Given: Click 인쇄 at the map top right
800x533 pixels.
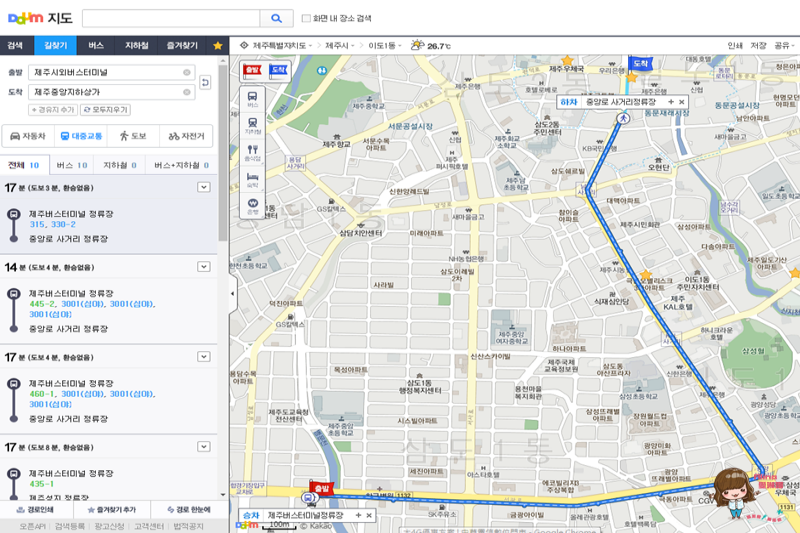Looking at the screenshot, I should [735, 45].
